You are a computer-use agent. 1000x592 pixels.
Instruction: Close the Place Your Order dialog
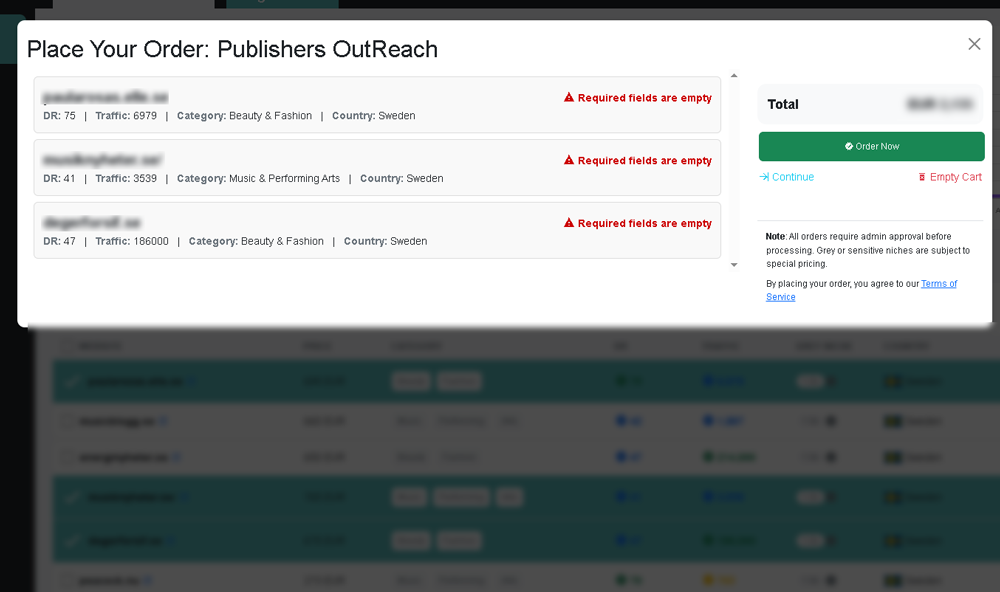click(x=974, y=44)
